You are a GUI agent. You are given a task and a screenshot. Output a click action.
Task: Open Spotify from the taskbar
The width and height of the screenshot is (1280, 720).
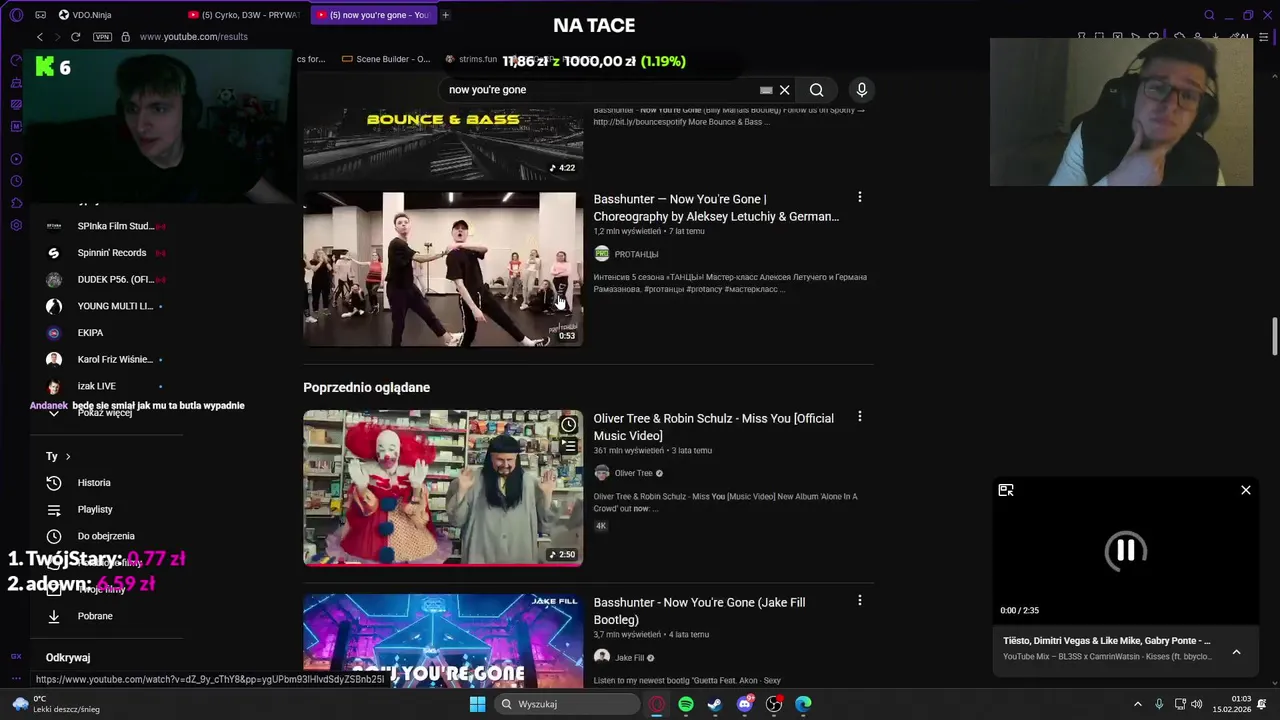tap(686, 704)
